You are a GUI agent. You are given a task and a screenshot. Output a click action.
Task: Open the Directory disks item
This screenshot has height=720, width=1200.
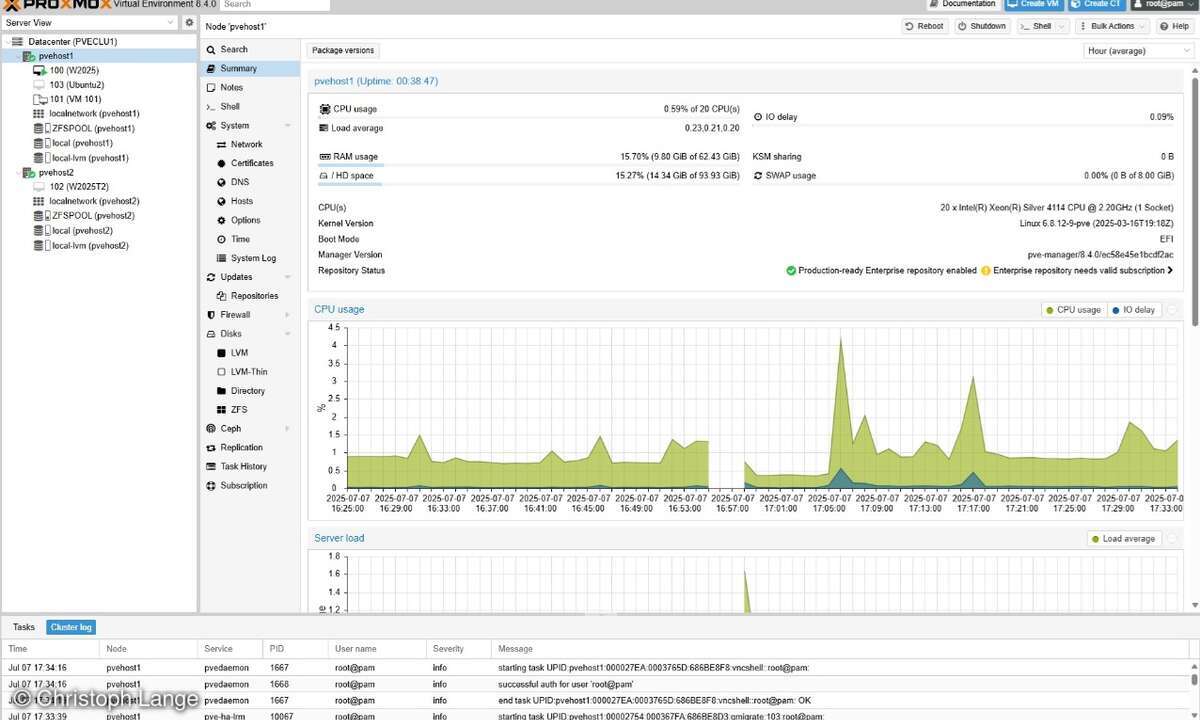click(x=250, y=391)
